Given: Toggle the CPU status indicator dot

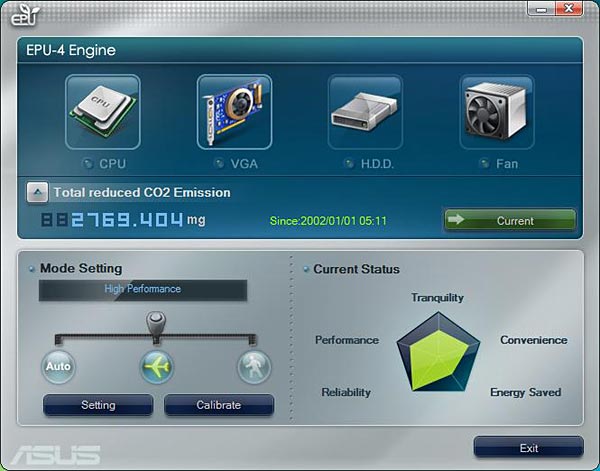Looking at the screenshot, I should tap(88, 164).
